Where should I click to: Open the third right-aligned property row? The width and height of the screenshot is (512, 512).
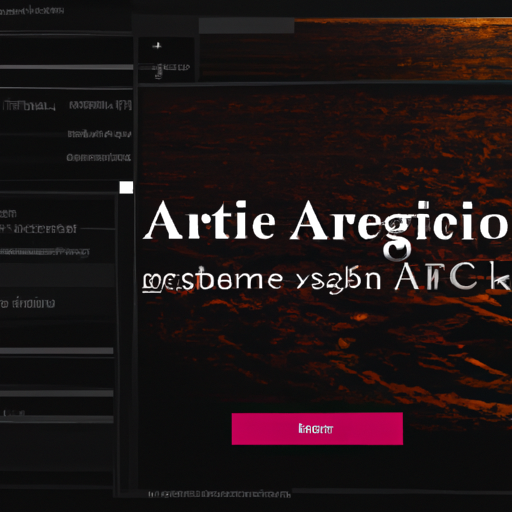tap(98, 157)
